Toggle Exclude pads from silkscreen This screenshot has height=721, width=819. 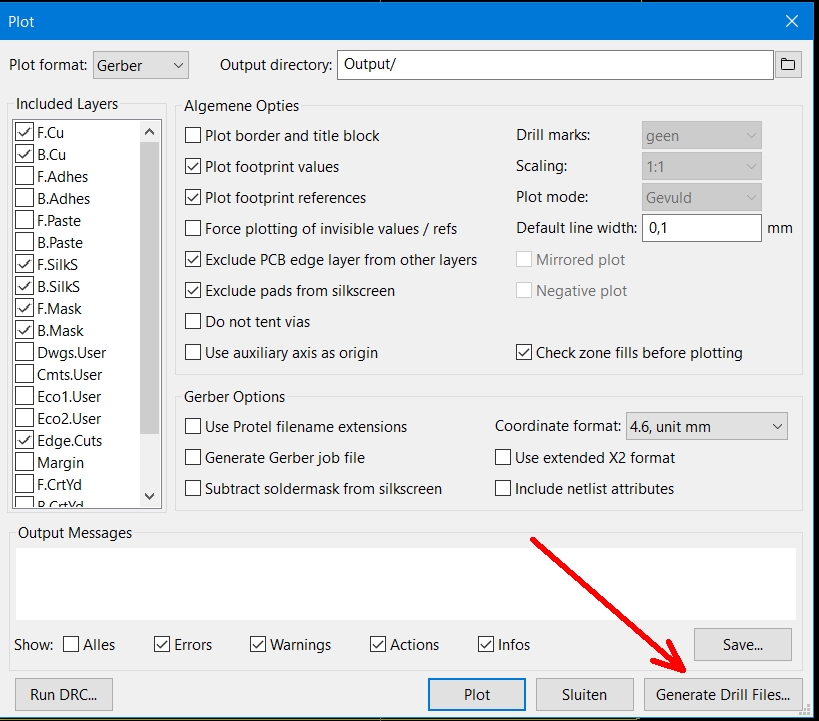[x=193, y=290]
